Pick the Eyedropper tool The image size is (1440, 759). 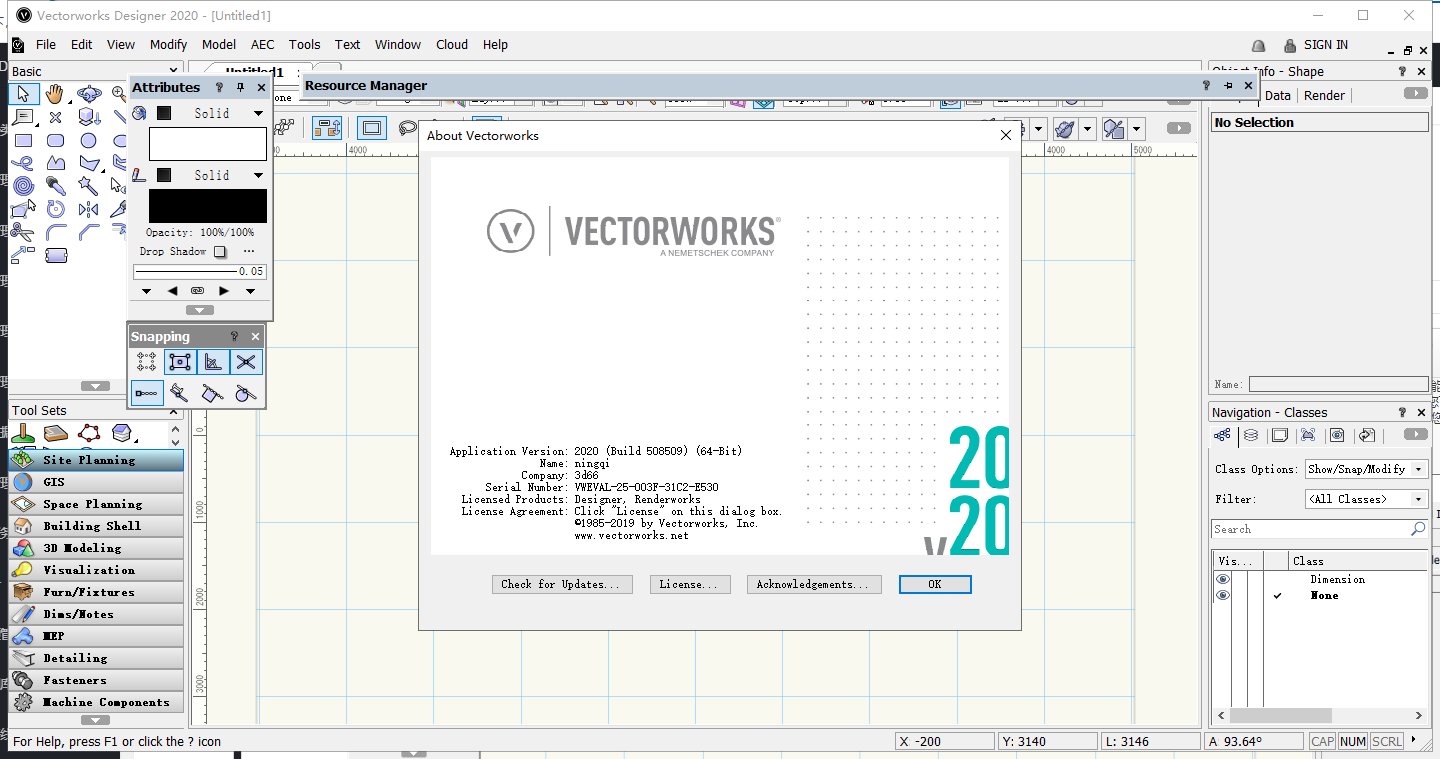pos(55,185)
